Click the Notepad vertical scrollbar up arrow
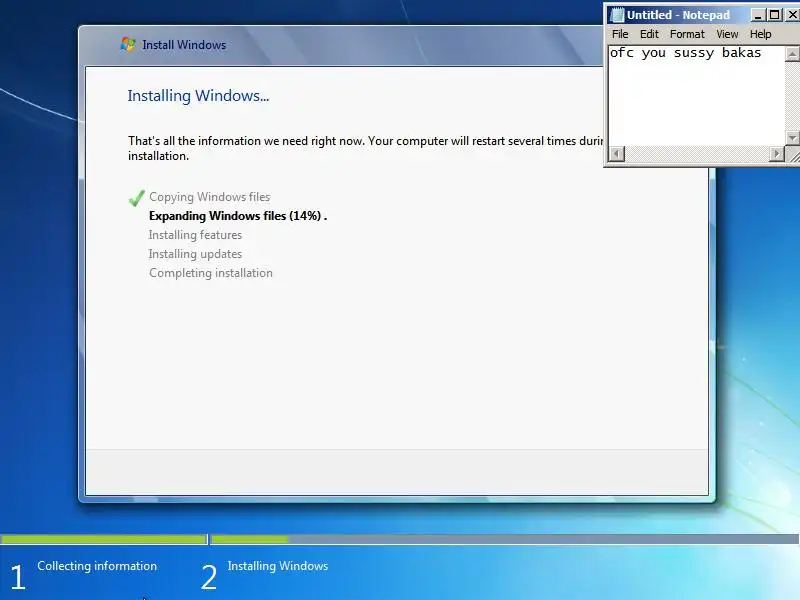Viewport: 800px width, 600px height. (792, 54)
